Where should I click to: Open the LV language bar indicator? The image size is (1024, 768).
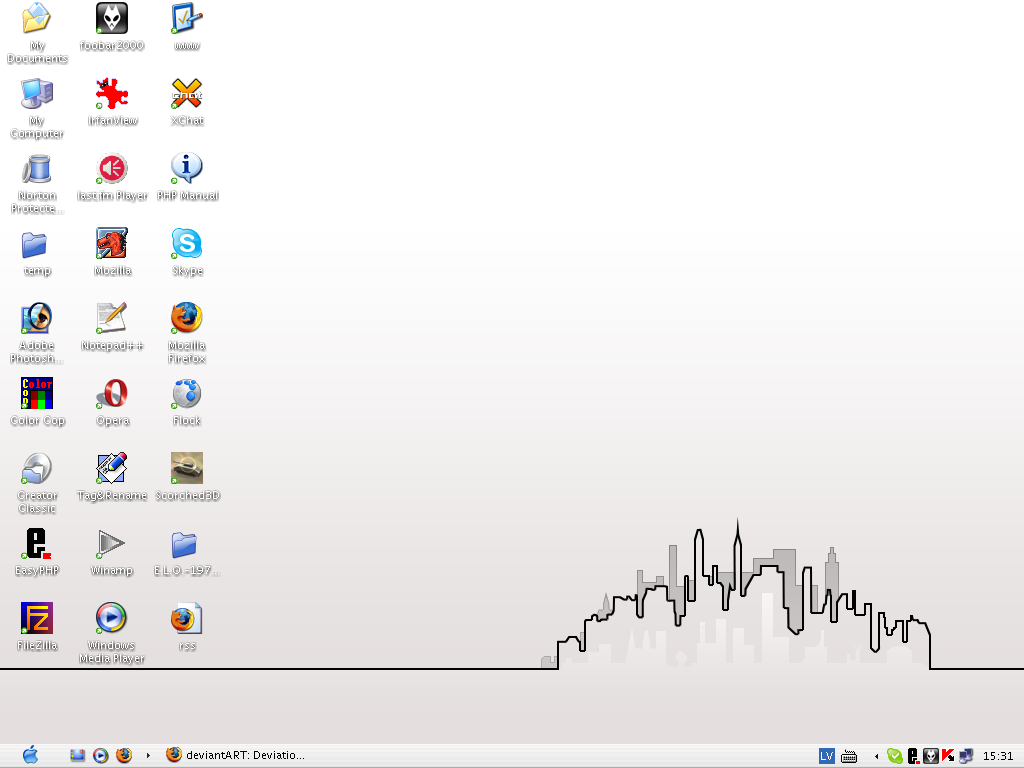point(826,756)
